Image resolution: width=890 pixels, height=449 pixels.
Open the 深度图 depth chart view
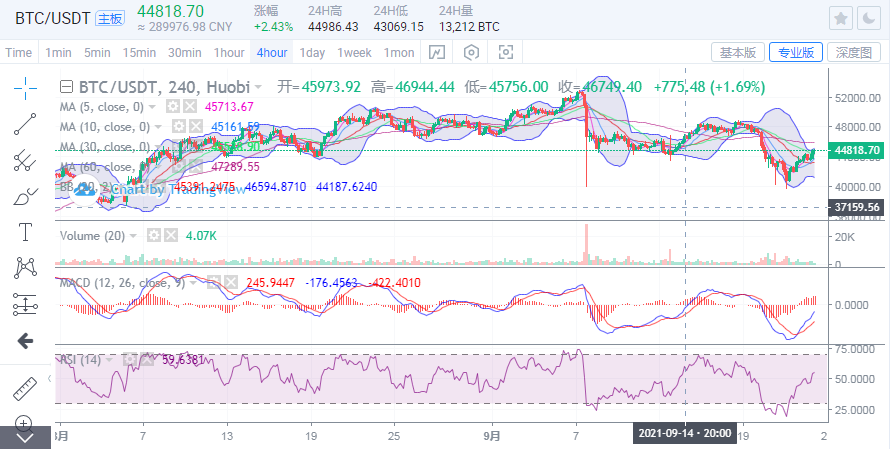tap(856, 52)
